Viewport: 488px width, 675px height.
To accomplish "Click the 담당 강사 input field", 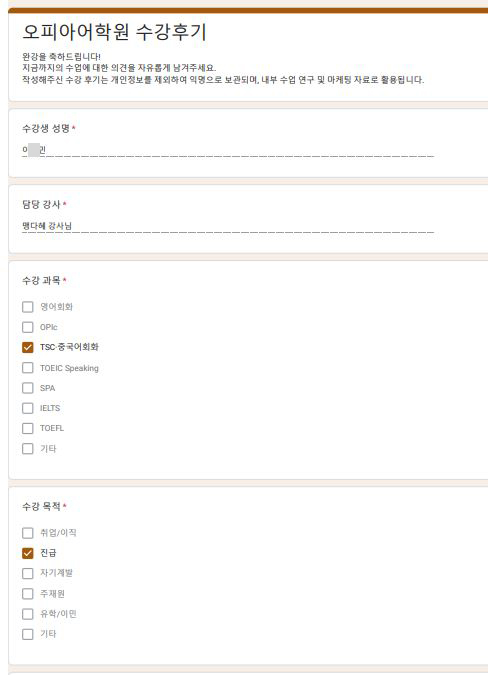I will tap(228, 226).
